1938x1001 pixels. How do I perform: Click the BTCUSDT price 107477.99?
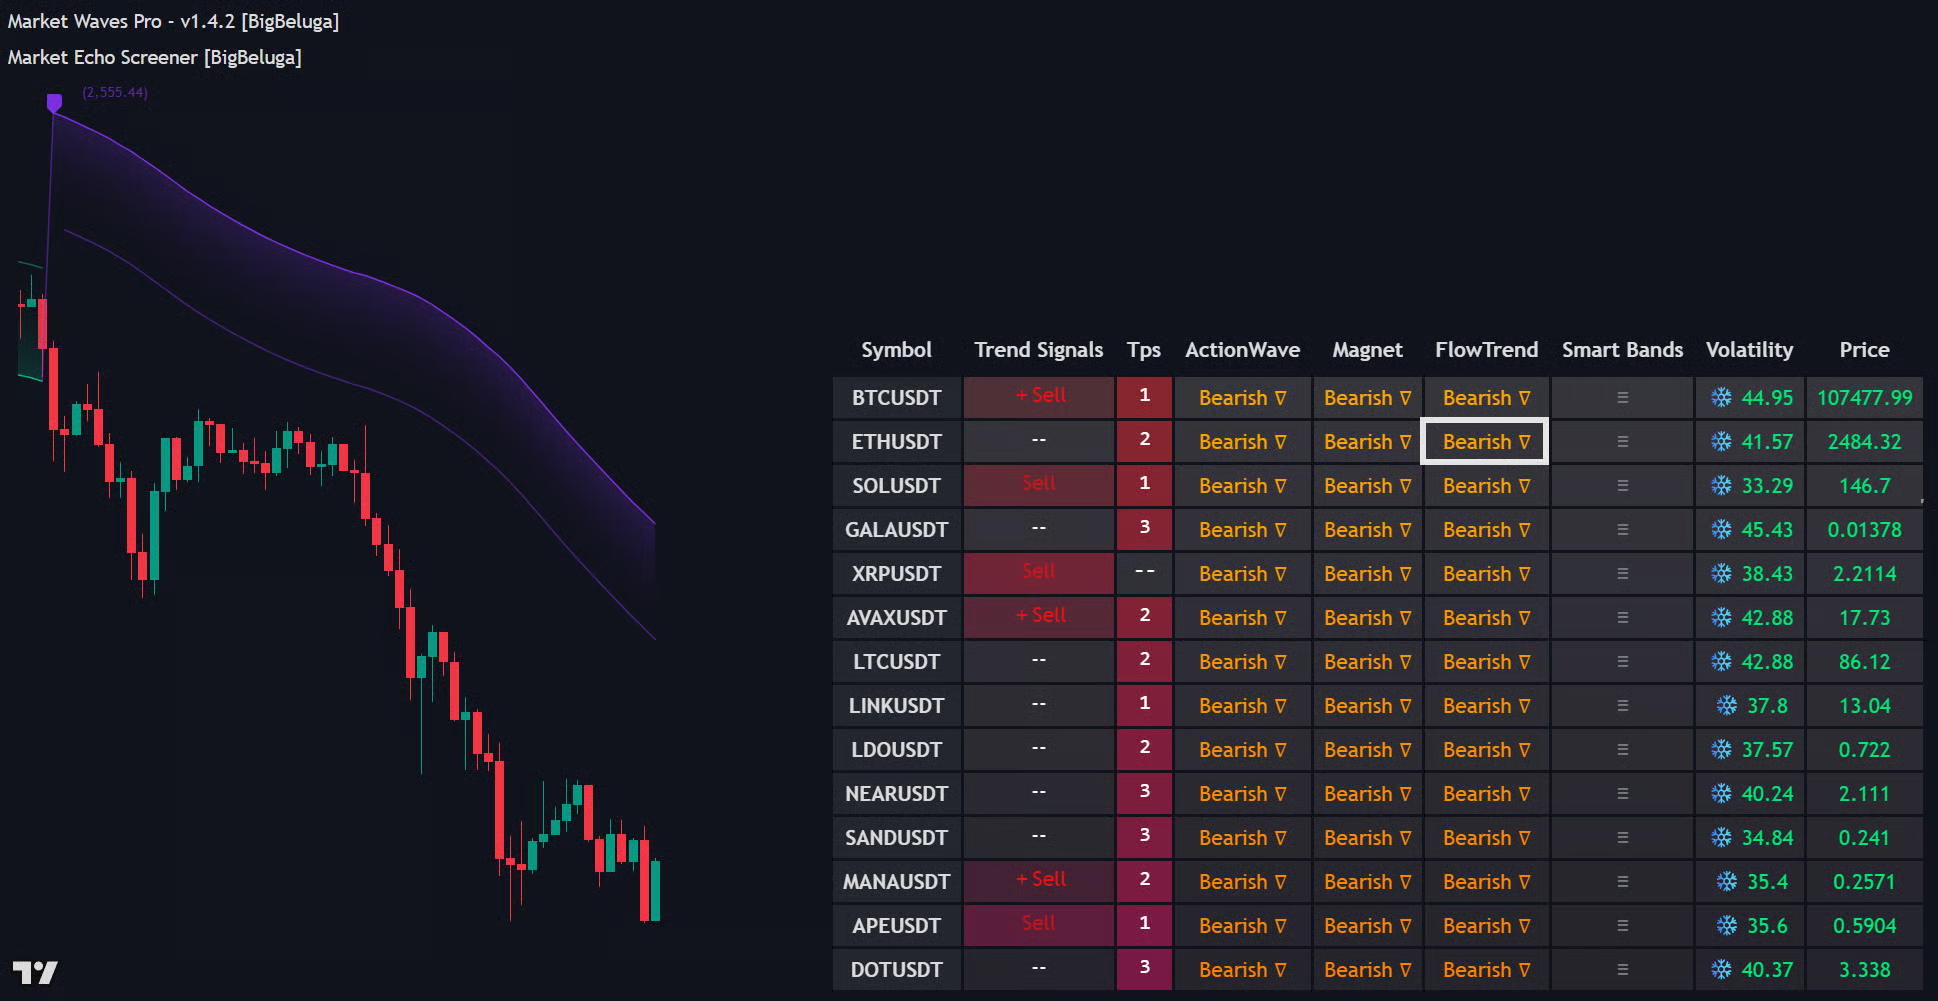(x=1864, y=398)
